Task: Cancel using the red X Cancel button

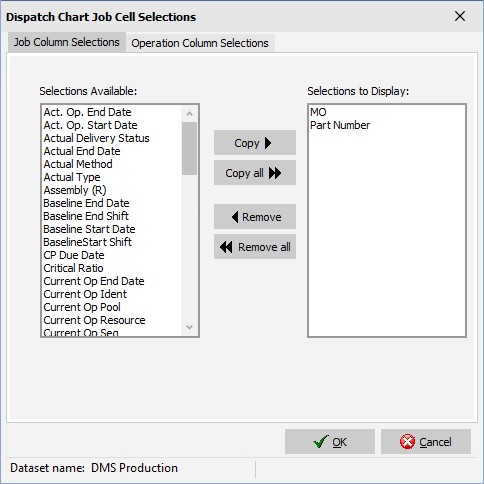Action: click(426, 442)
